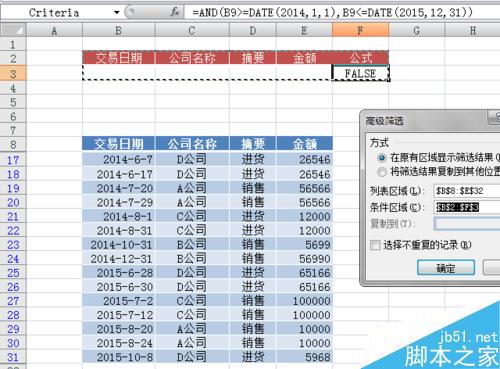Click date cell 2015-7-12
The height and width of the screenshot is (369, 500).
click(119, 315)
